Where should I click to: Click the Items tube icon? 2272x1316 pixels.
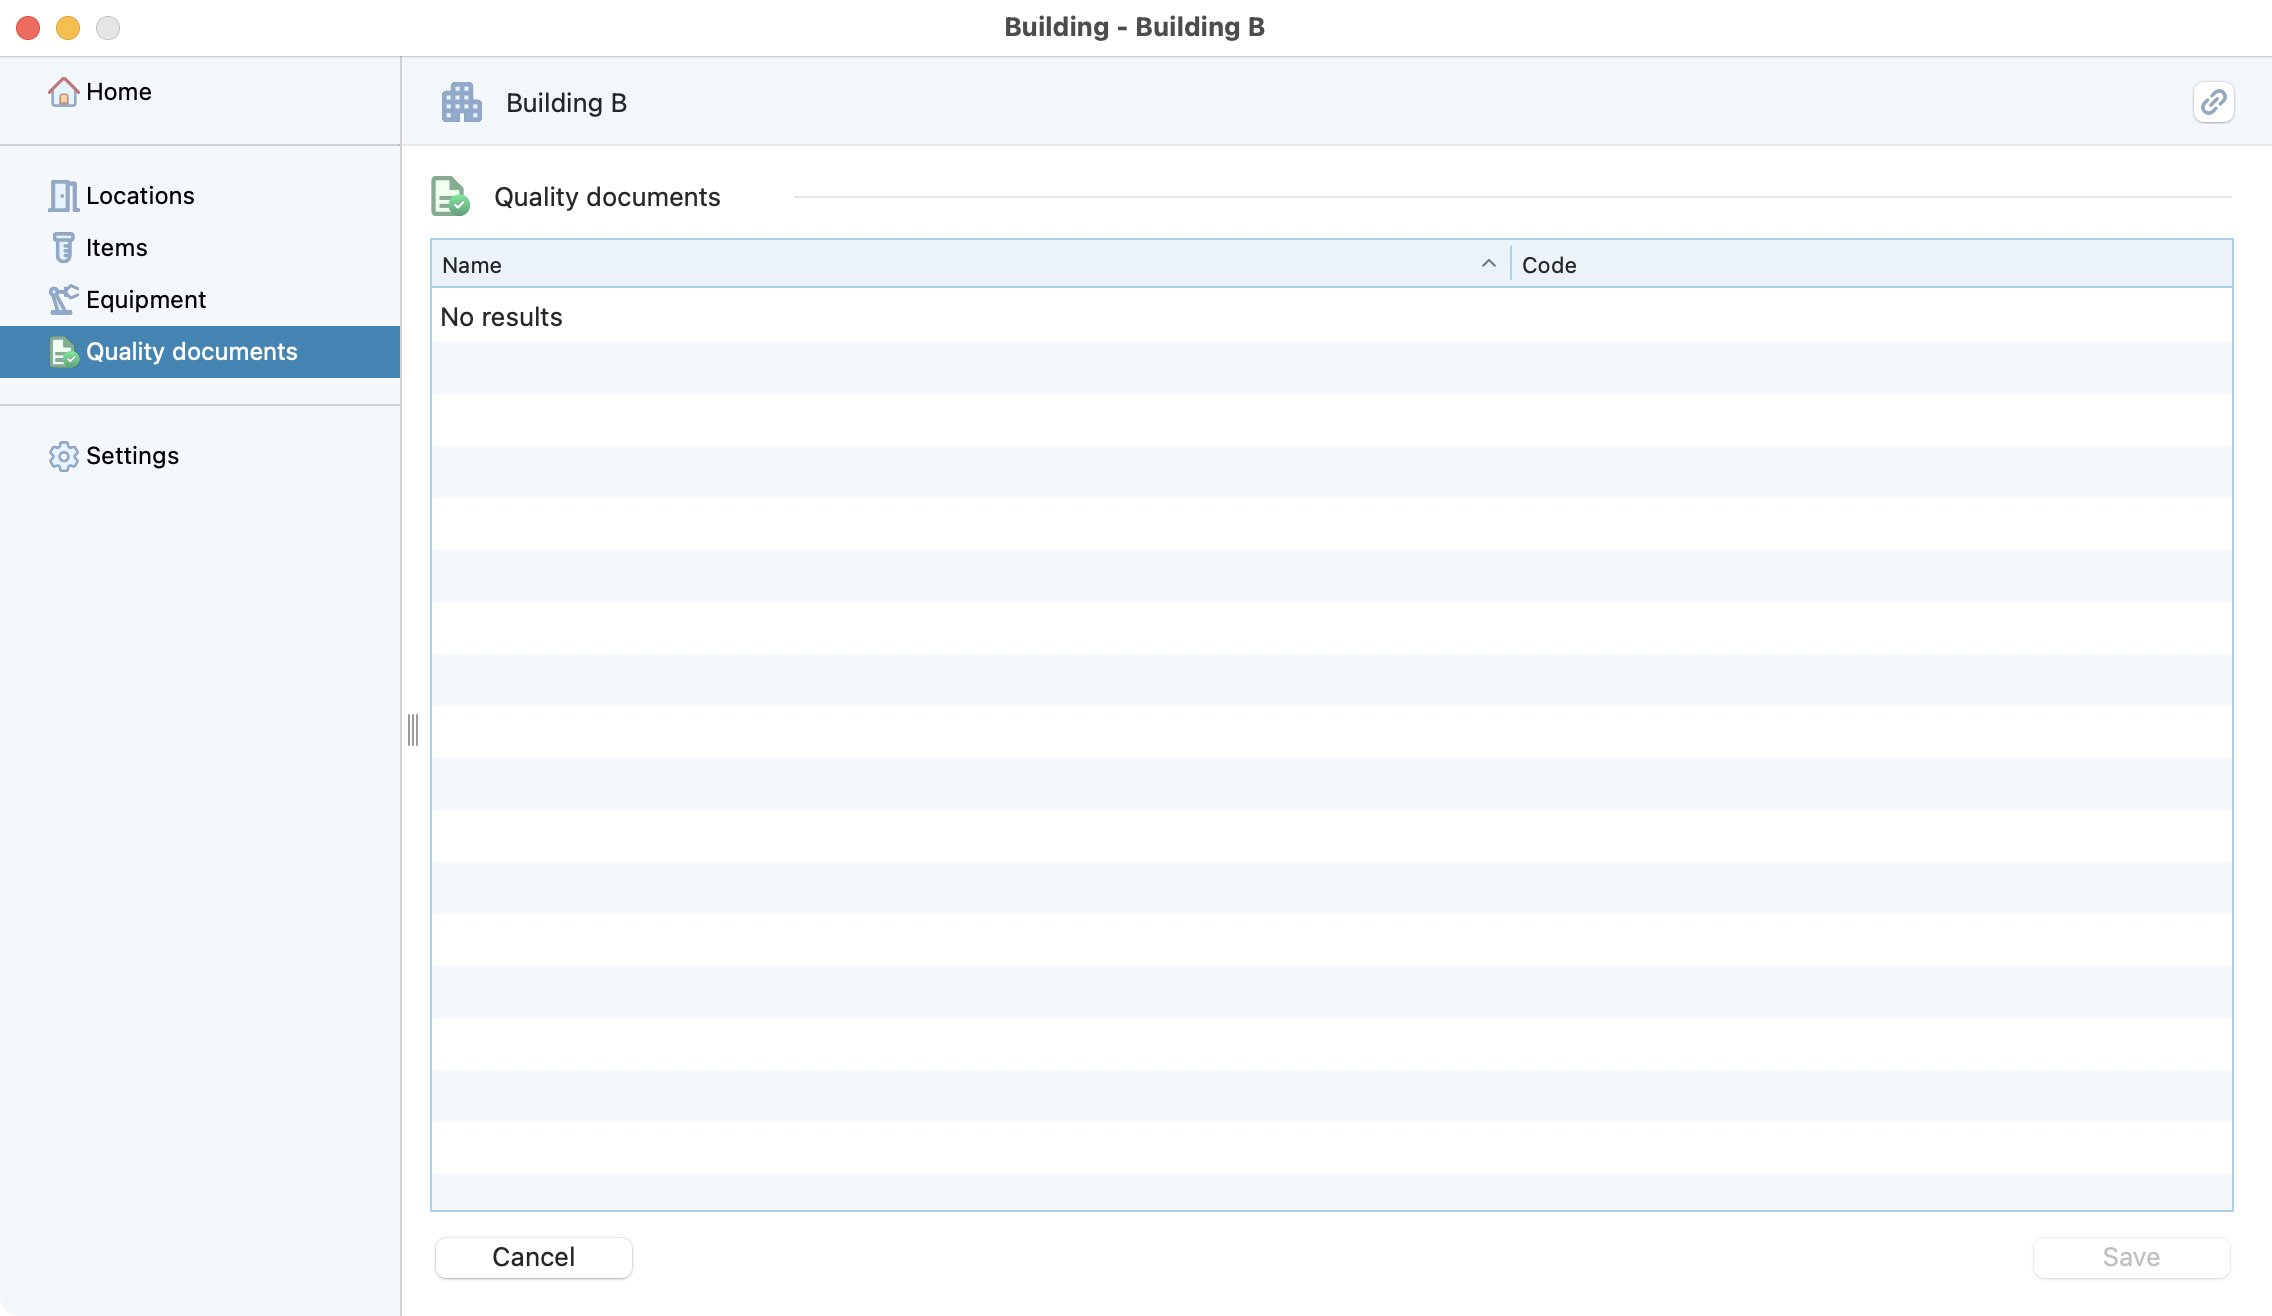click(64, 248)
